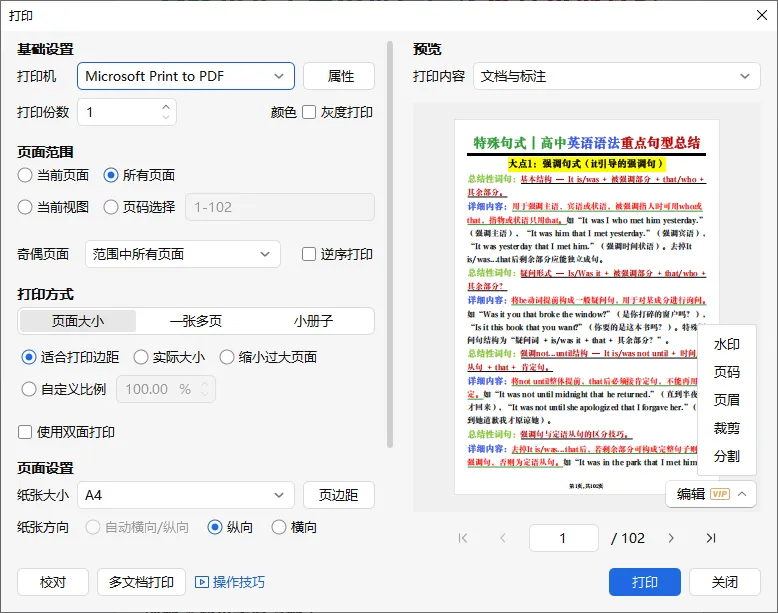The image size is (778, 613).
Task: Choose 分割 from edit menu
Action: 726,456
